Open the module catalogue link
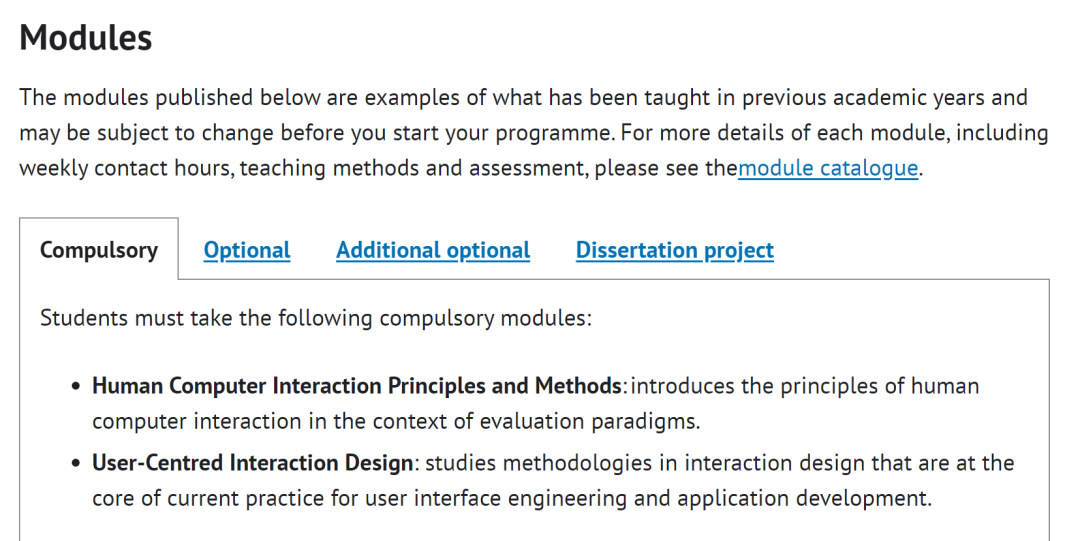 point(828,167)
